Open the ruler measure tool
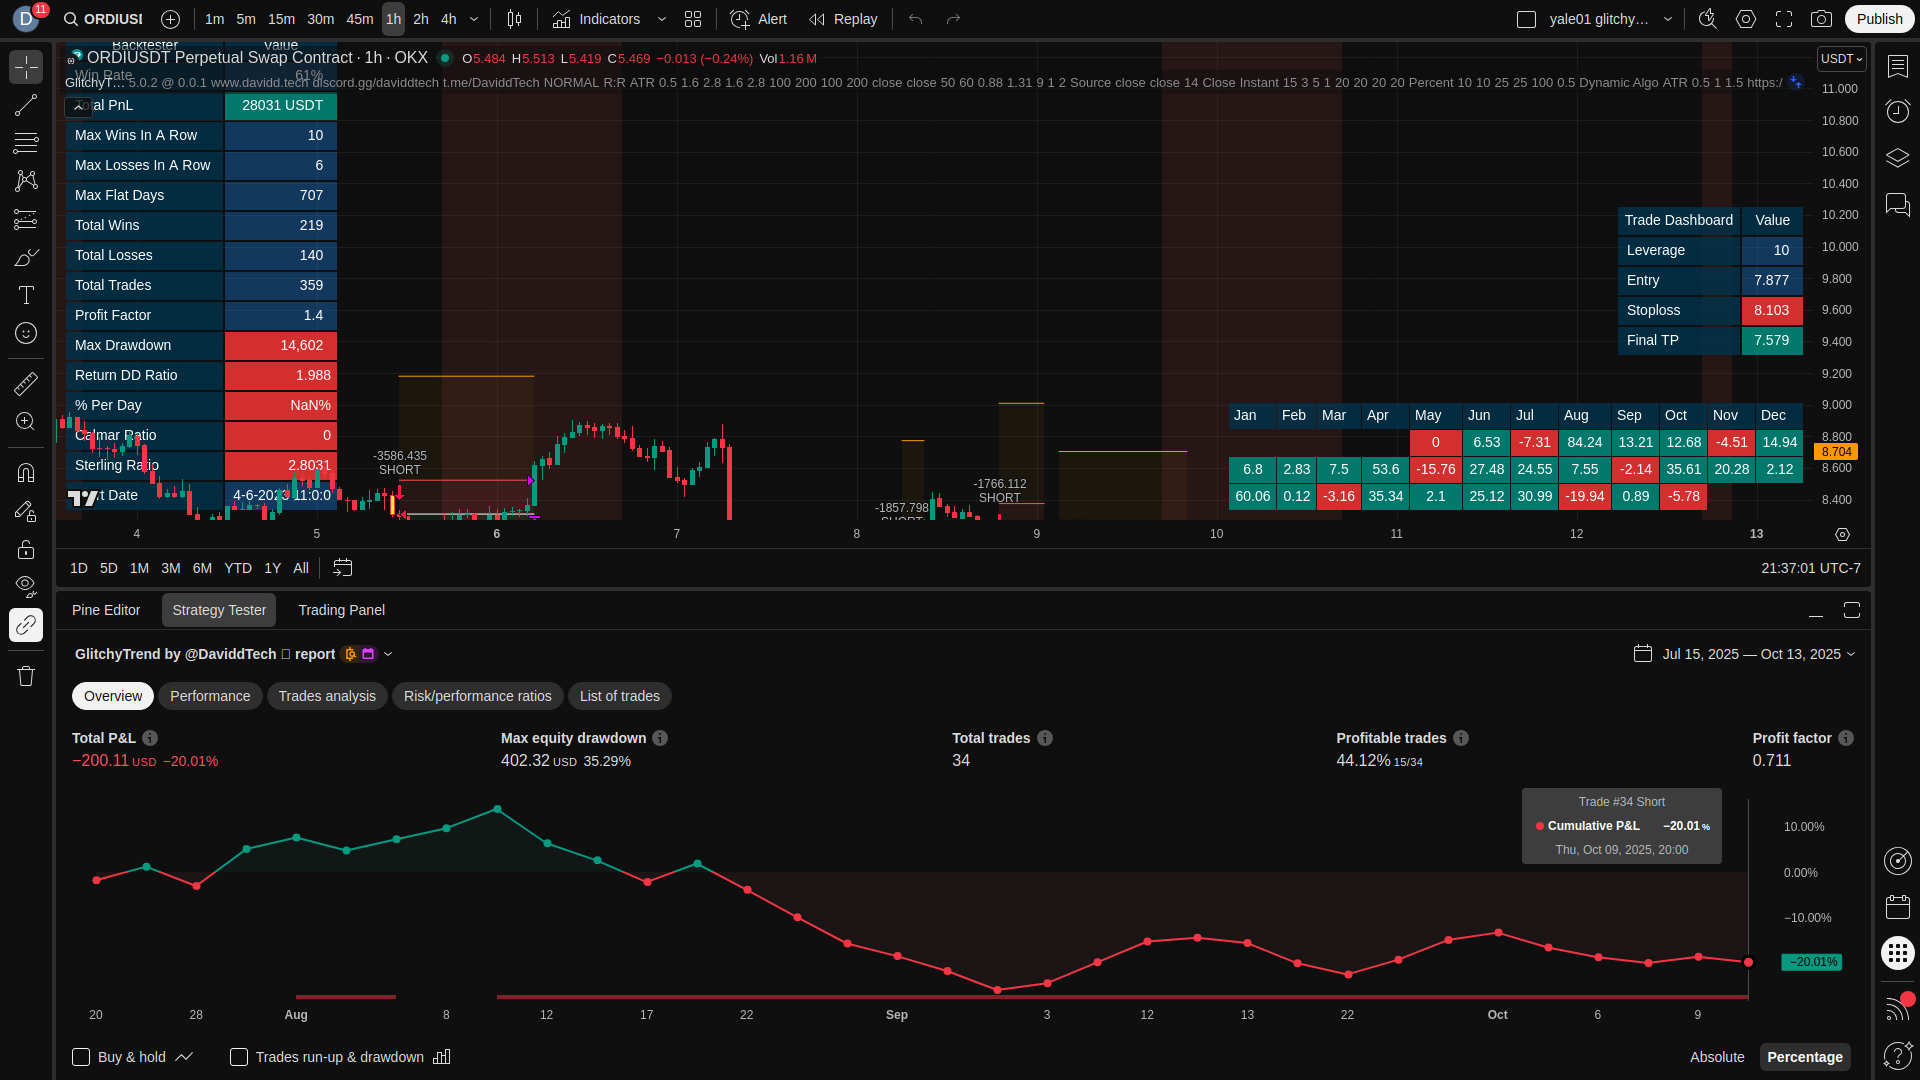The width and height of the screenshot is (1920, 1080). coord(26,383)
